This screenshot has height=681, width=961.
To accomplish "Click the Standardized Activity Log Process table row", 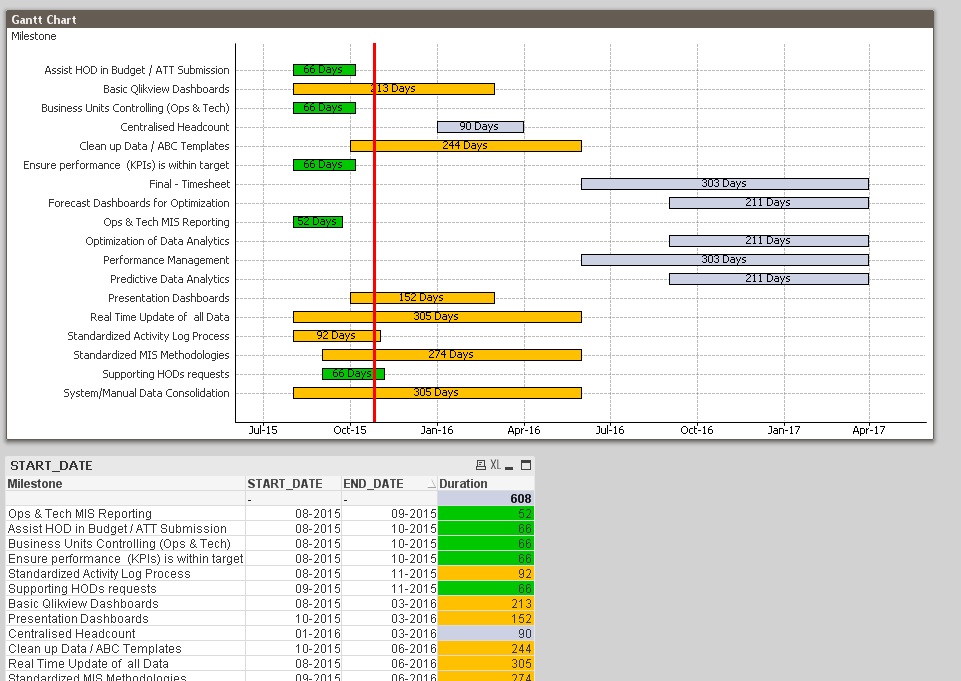I will point(99,573).
